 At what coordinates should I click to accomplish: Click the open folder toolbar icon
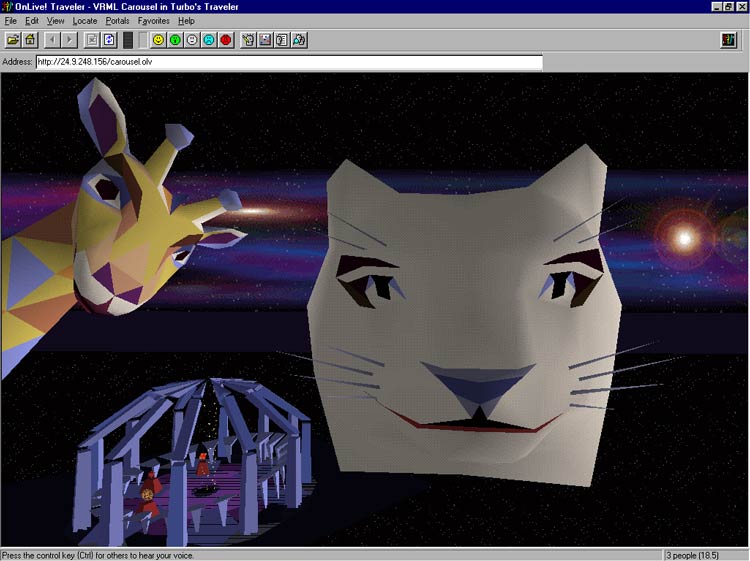[13, 40]
